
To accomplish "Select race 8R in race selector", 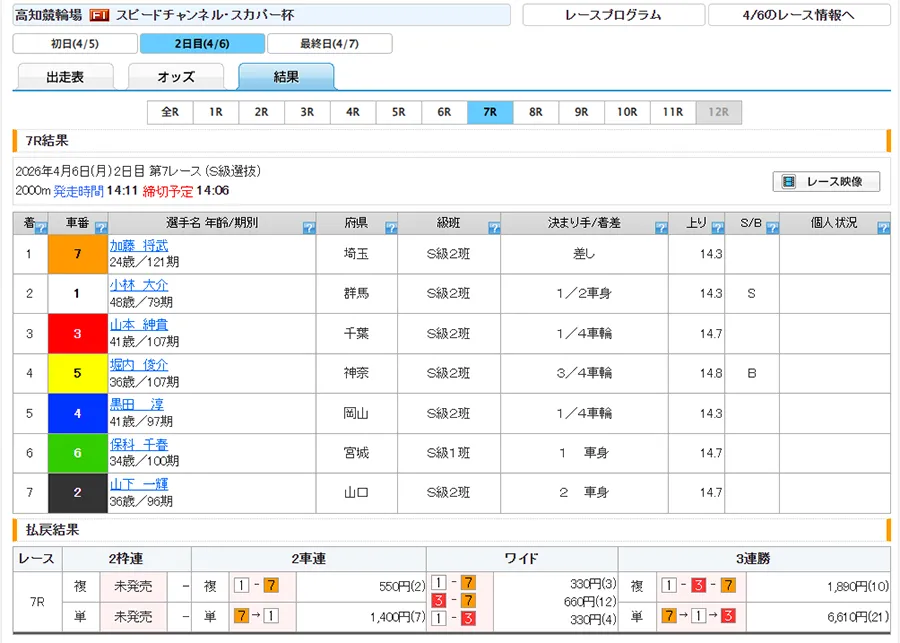I will pyautogui.click(x=536, y=112).
